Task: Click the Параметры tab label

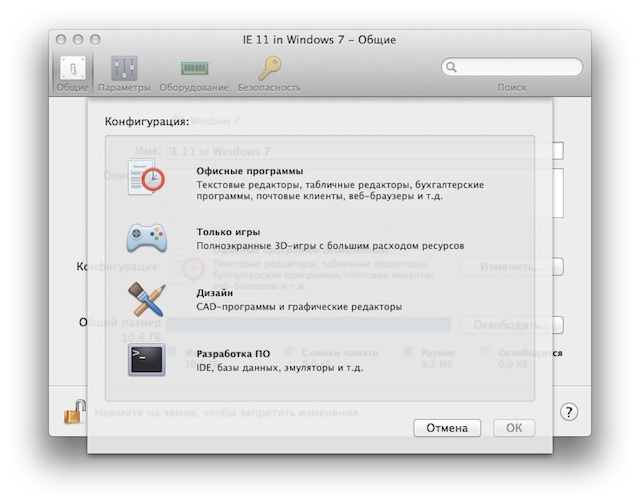Action: 124,87
